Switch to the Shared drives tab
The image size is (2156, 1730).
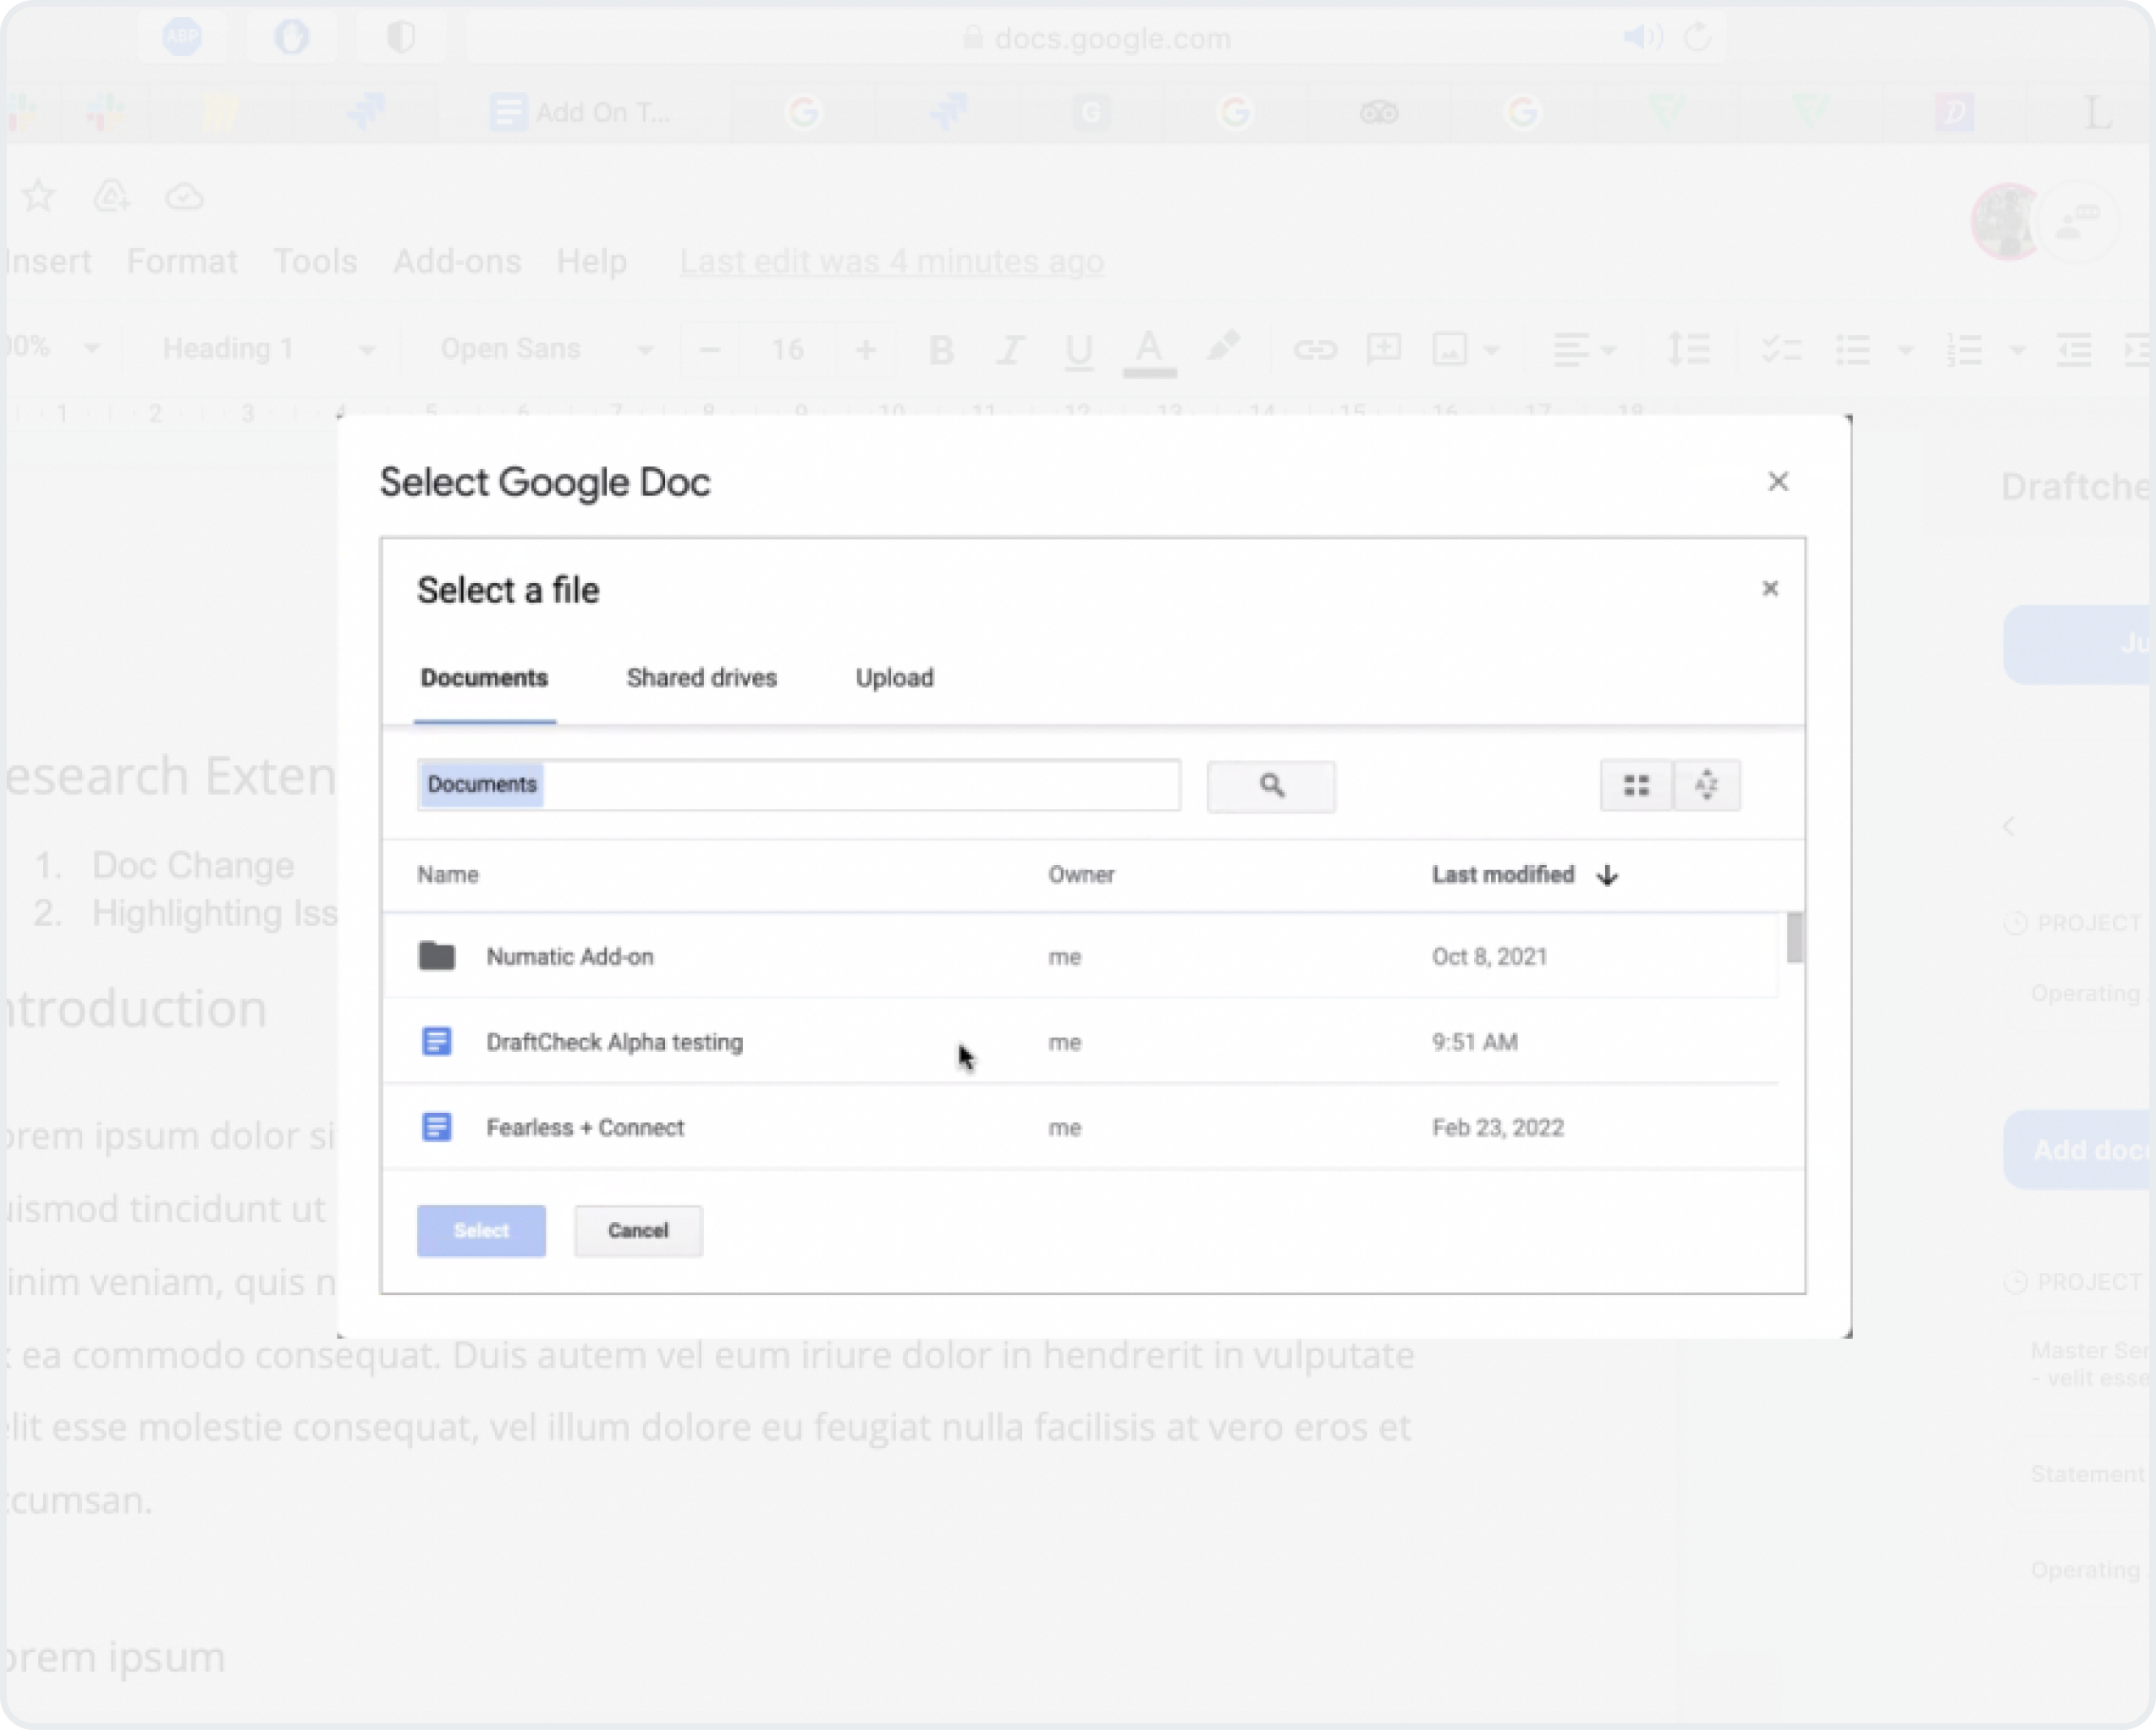click(x=701, y=678)
